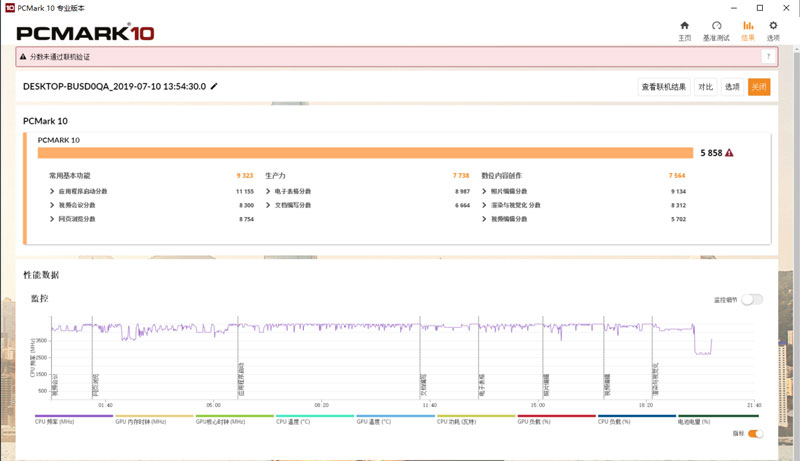Click the overall score 5 858
The width and height of the screenshot is (800, 461).
pos(711,153)
